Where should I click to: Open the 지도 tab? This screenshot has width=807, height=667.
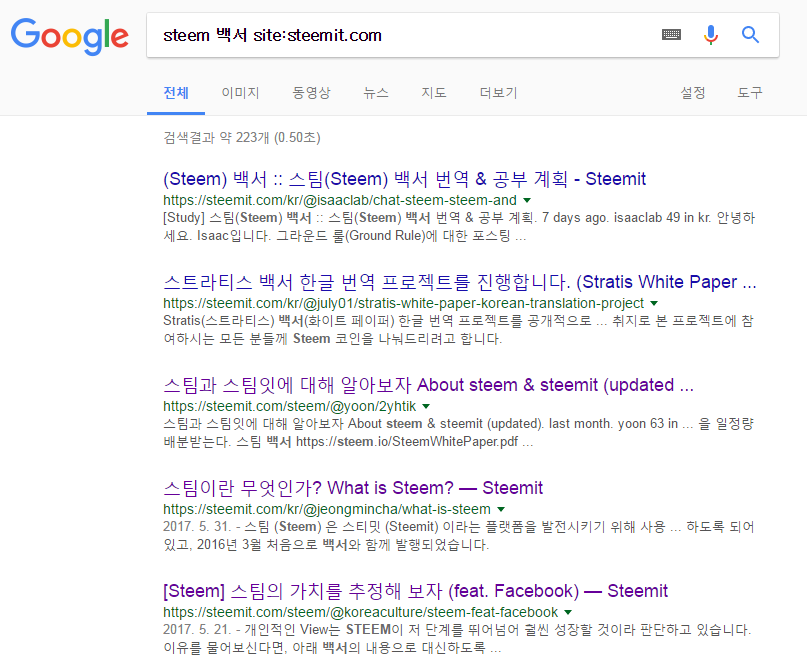click(x=434, y=93)
